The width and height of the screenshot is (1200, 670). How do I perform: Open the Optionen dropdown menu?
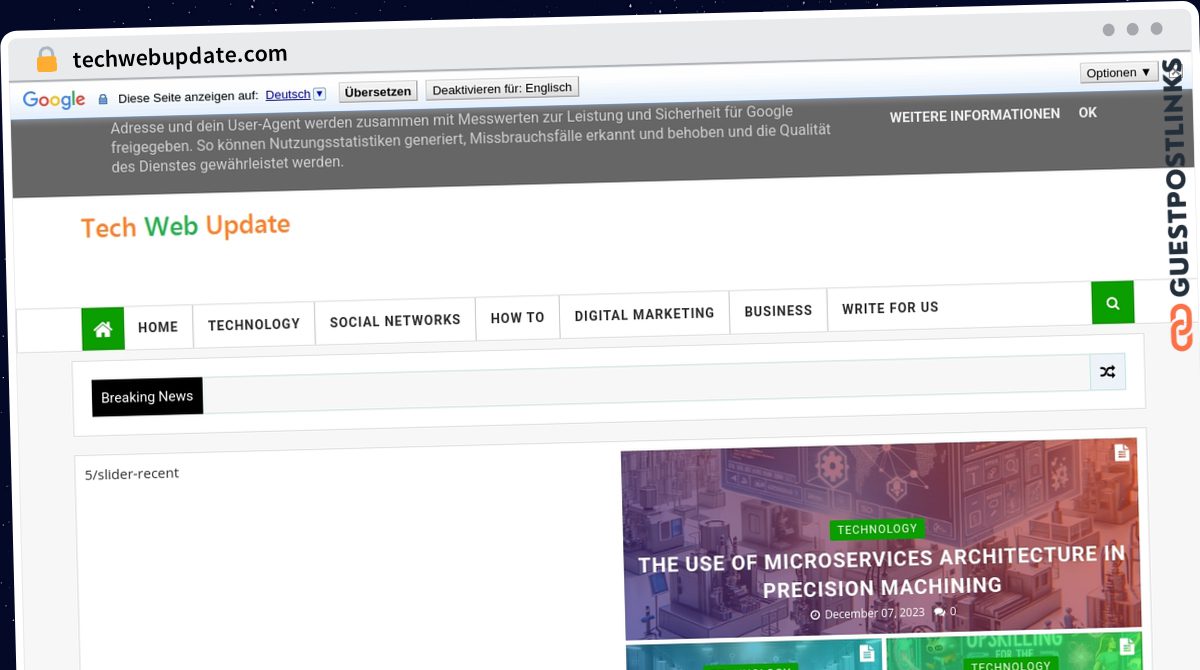tap(1119, 72)
